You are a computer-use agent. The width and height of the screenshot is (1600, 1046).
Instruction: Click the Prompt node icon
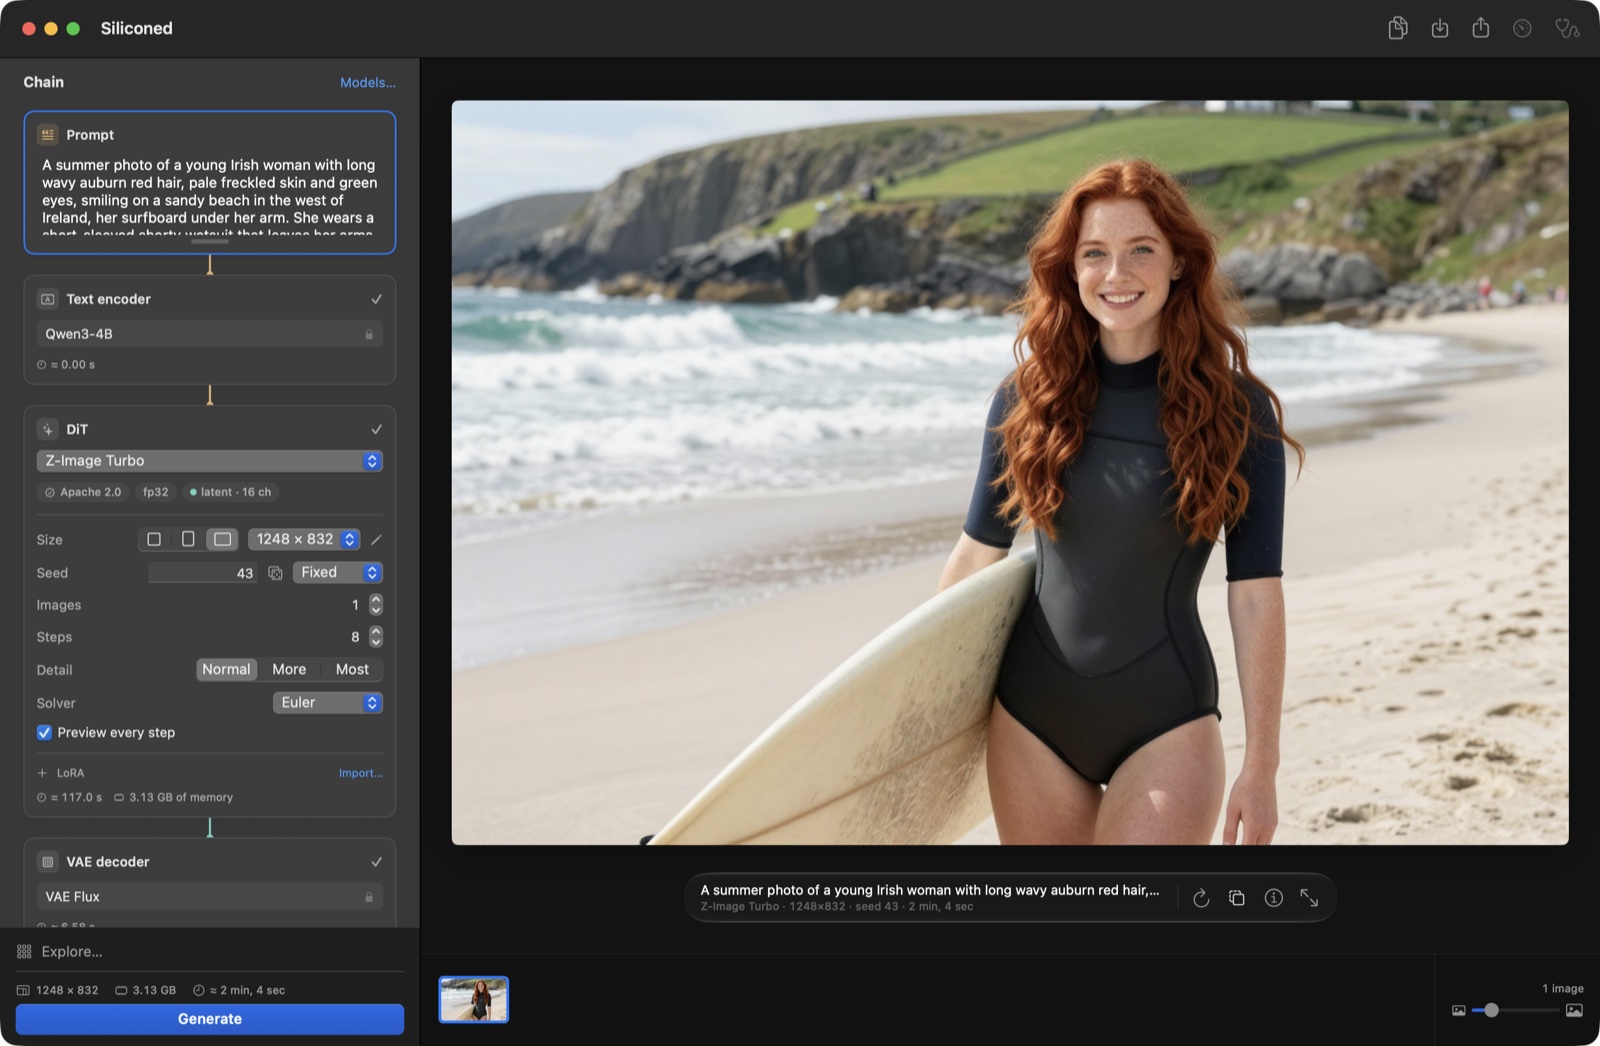point(47,134)
